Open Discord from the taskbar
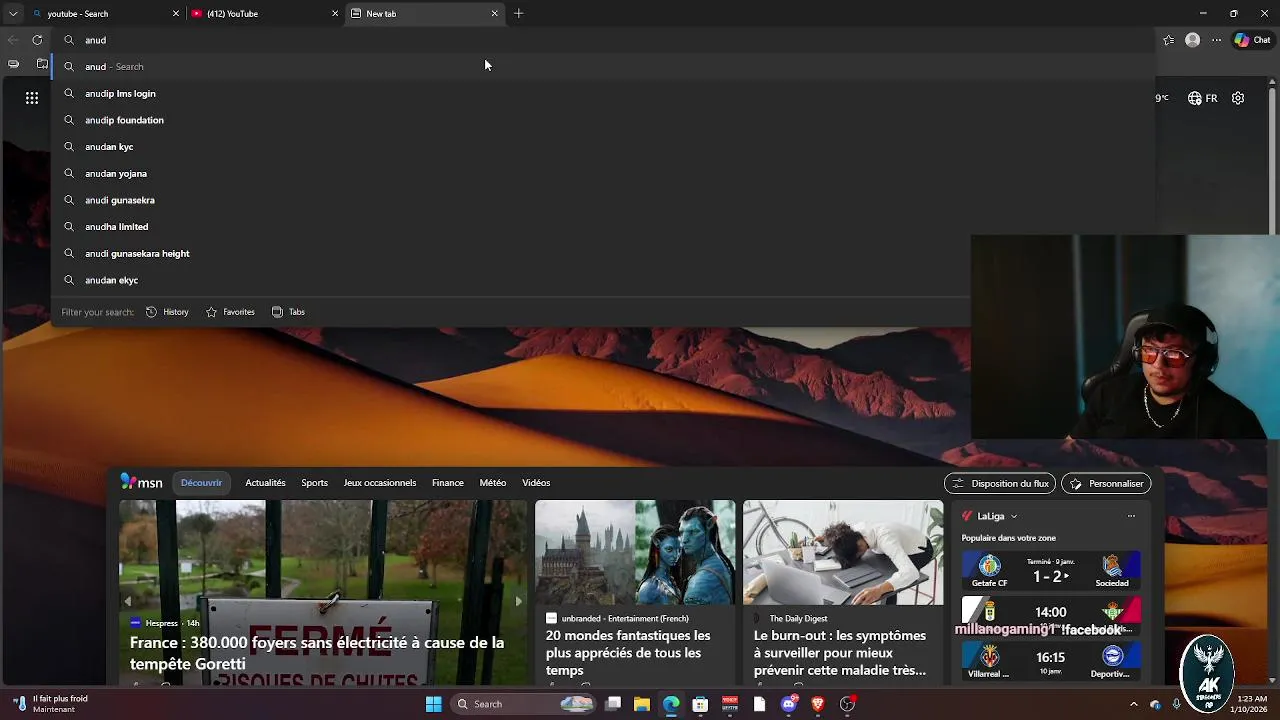The height and width of the screenshot is (720, 1280). [789, 704]
